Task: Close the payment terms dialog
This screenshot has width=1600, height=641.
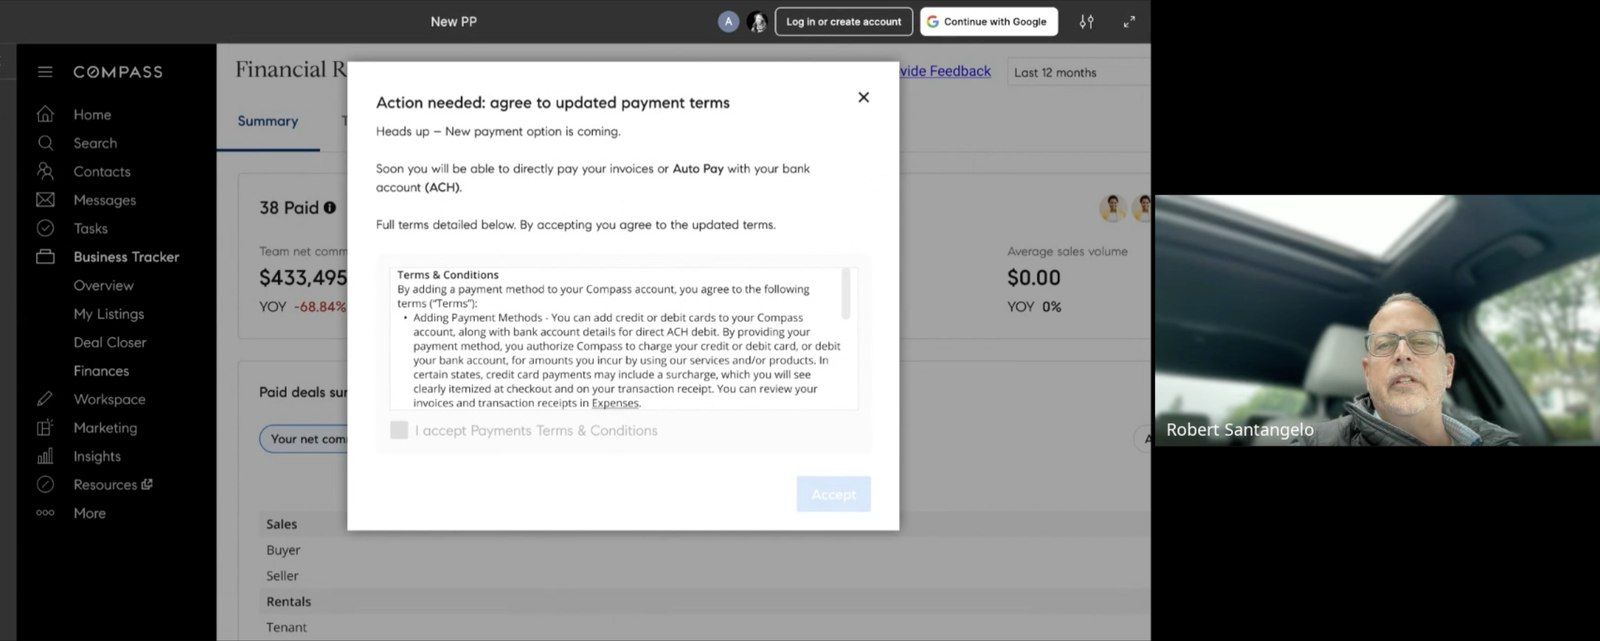Action: click(864, 97)
